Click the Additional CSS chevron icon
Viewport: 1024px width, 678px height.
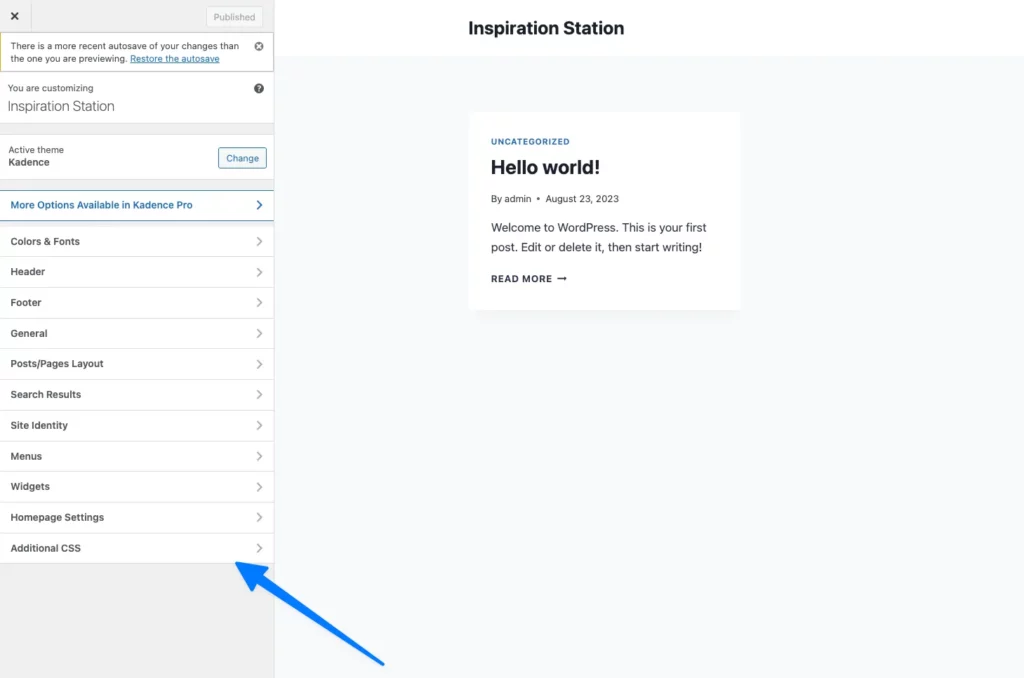point(259,548)
